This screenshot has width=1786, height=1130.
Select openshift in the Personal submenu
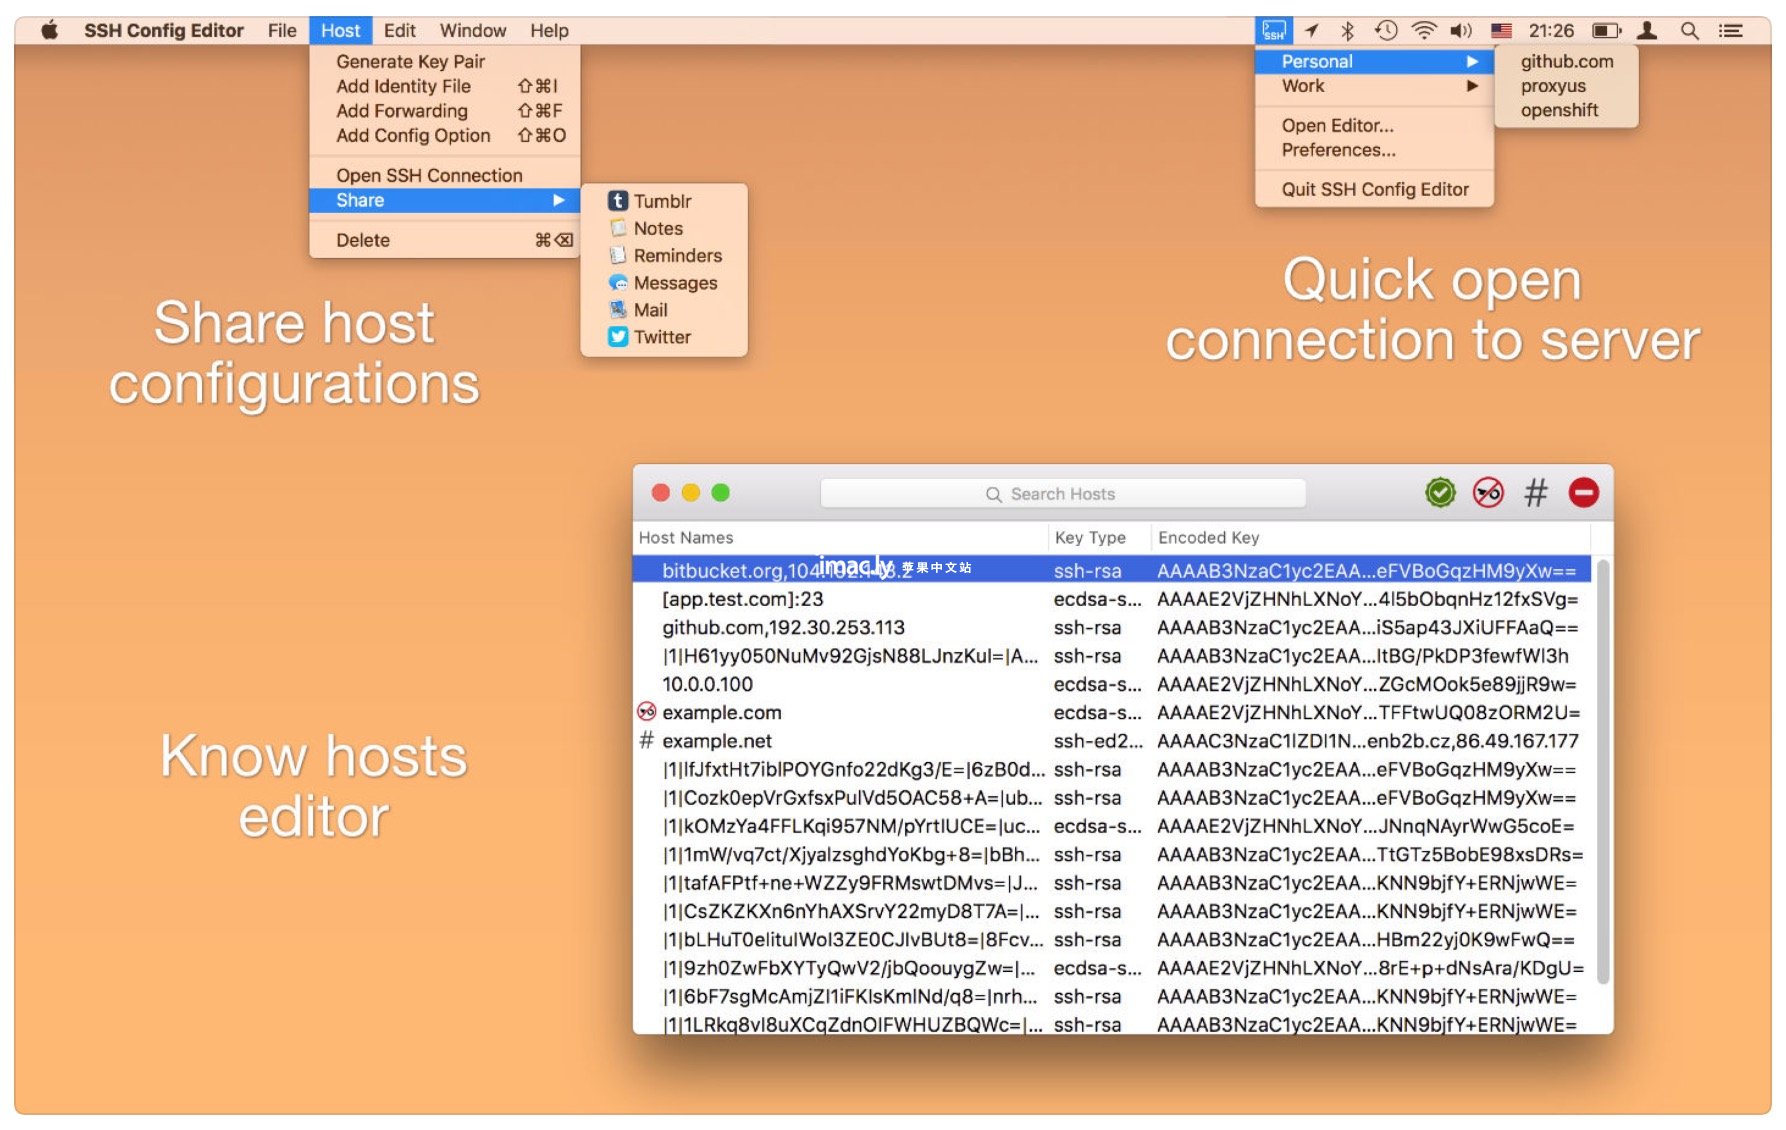[x=1566, y=110]
